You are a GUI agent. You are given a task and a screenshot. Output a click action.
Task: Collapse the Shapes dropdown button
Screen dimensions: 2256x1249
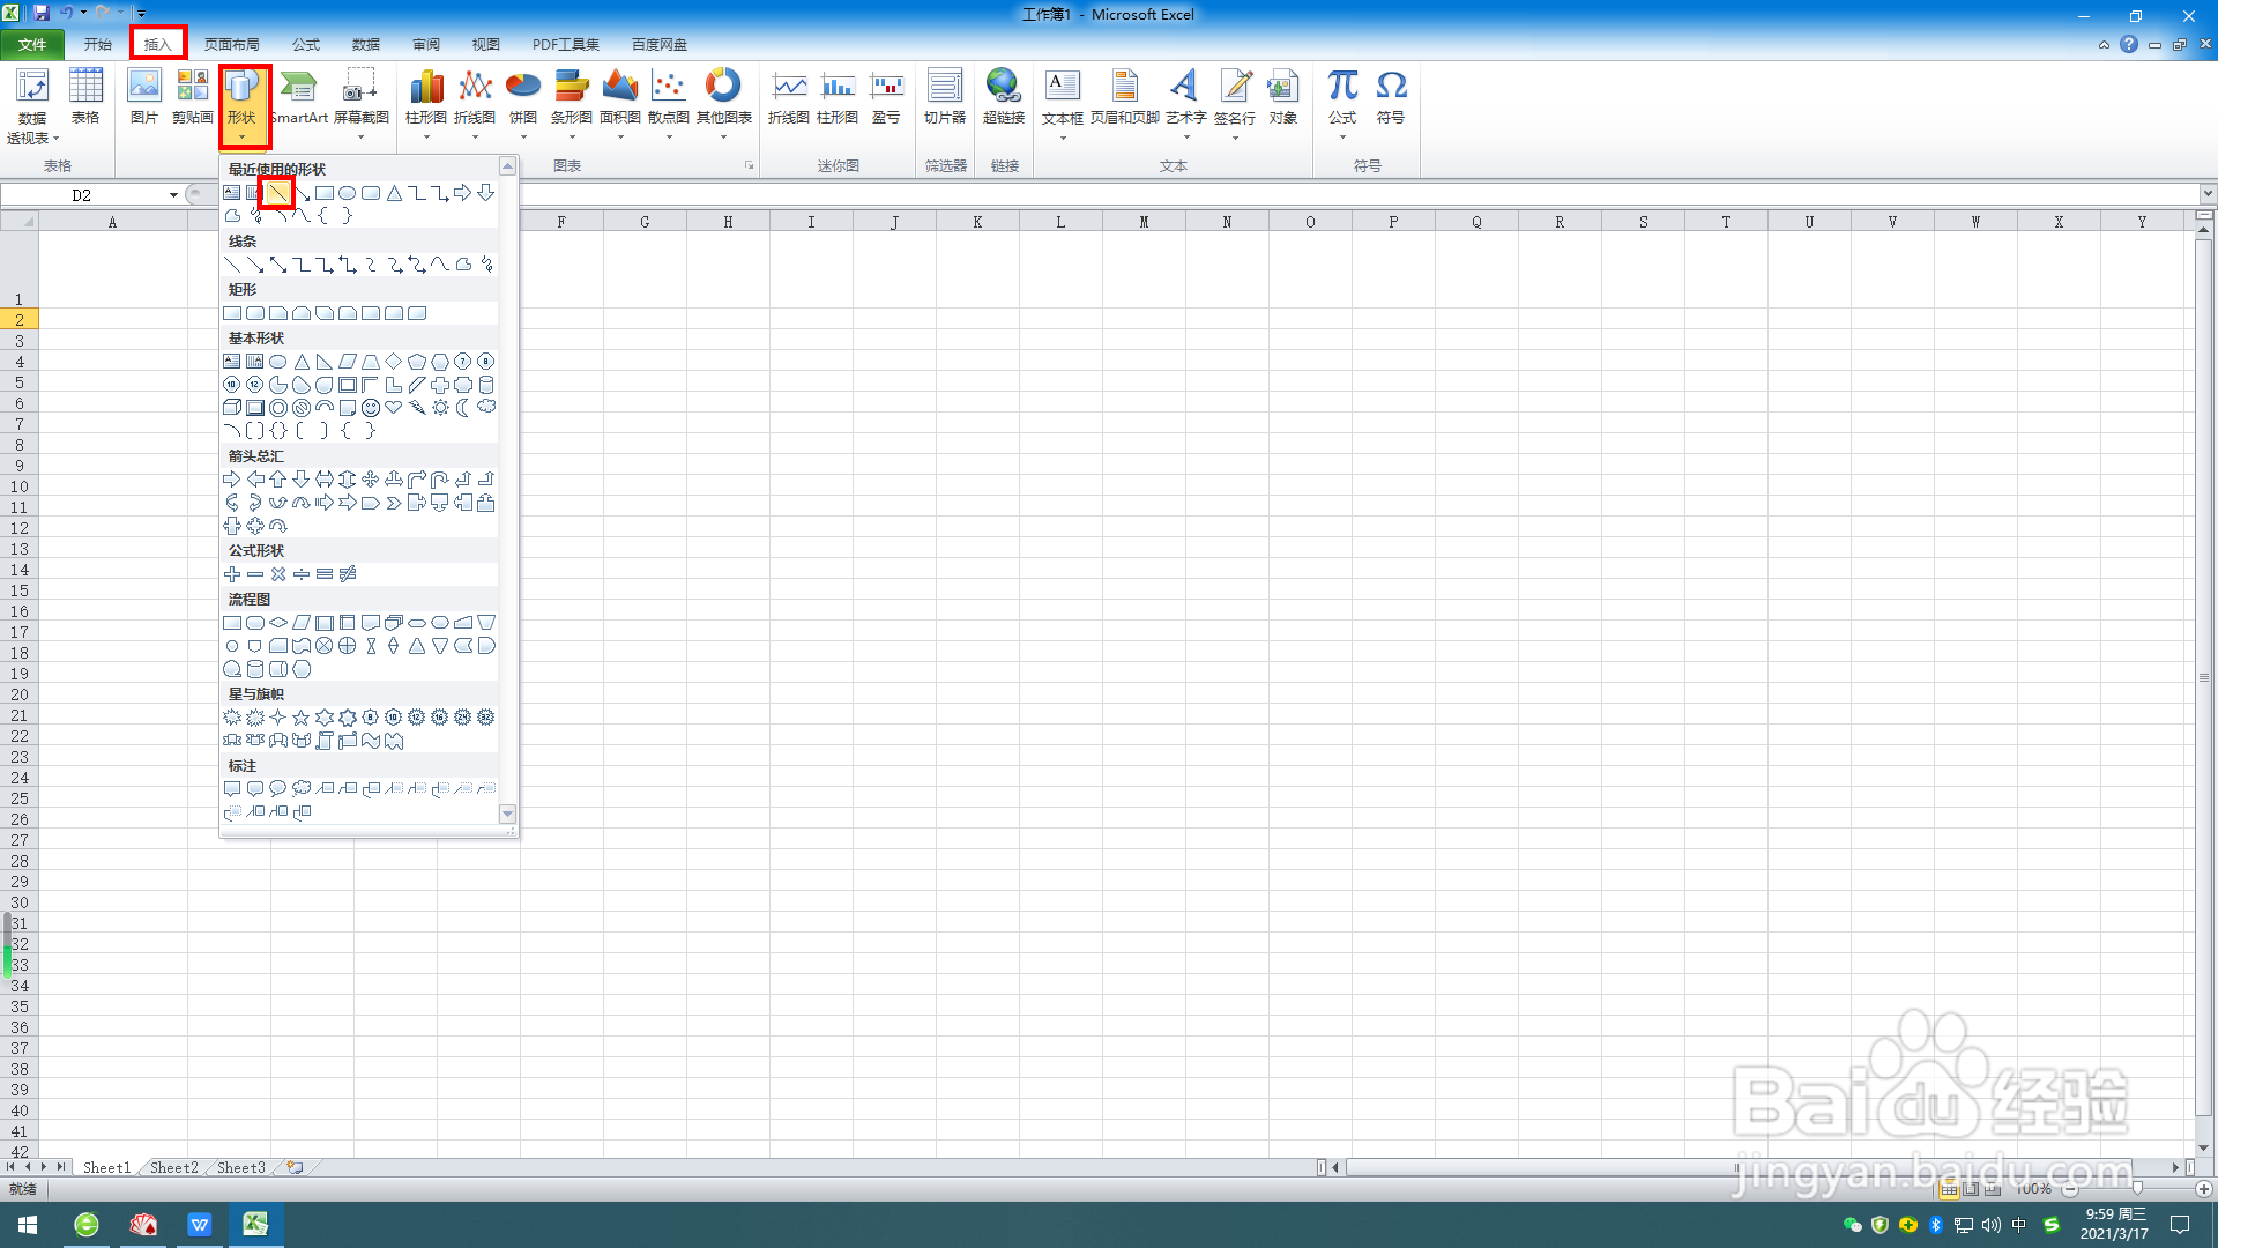(242, 106)
